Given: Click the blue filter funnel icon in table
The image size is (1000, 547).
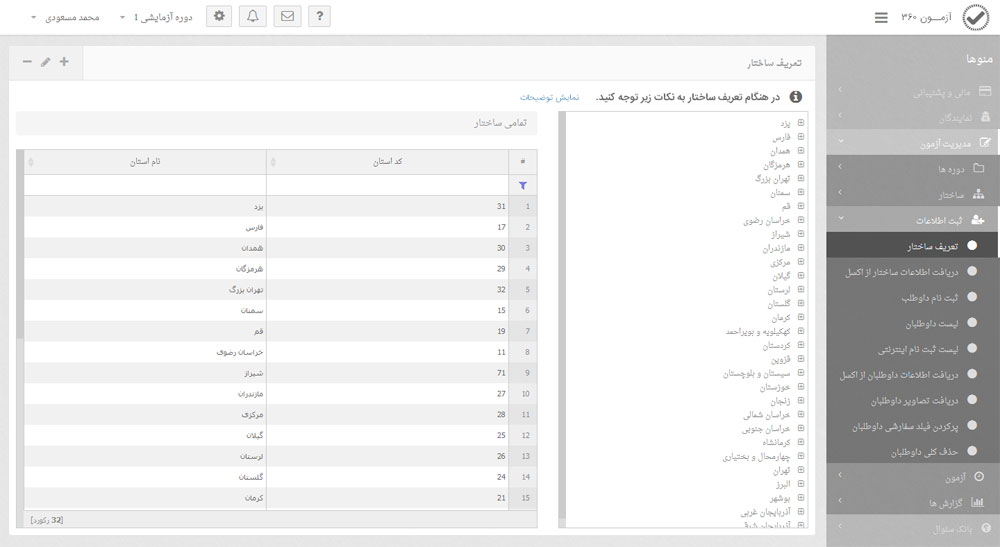Looking at the screenshot, I should point(522,186).
